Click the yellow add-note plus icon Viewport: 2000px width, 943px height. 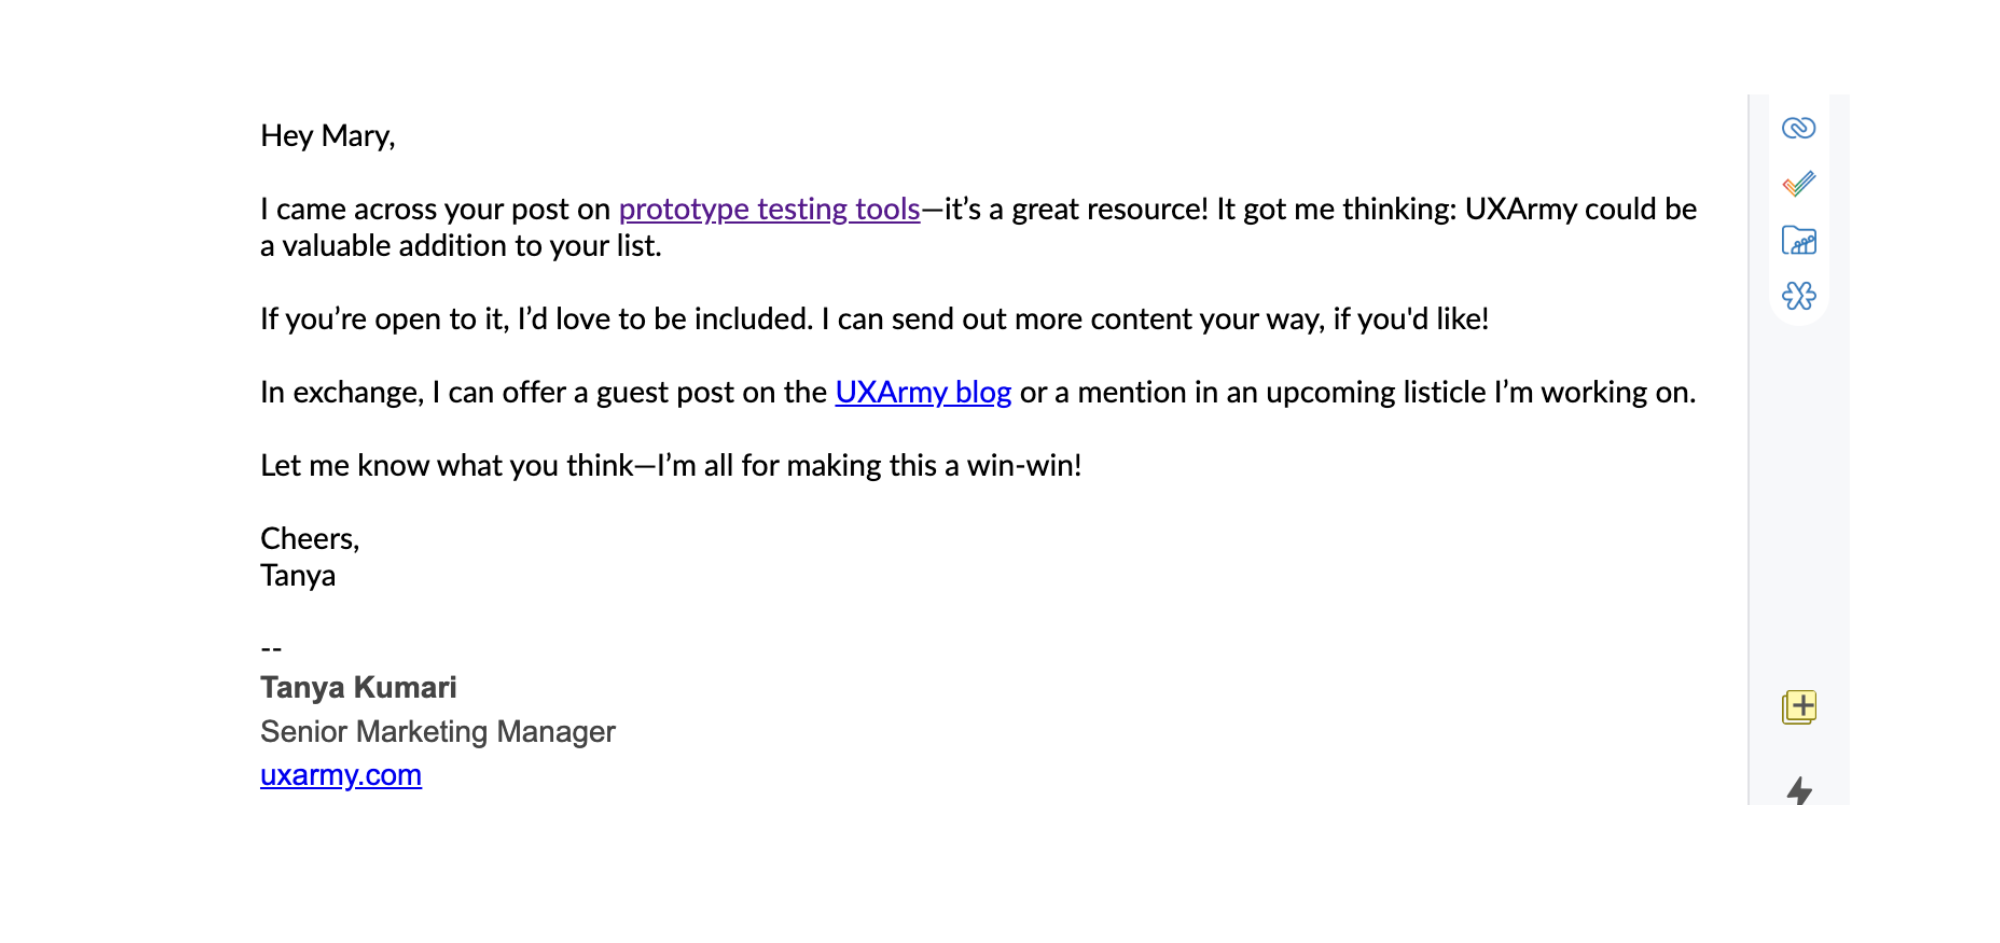[1799, 707]
